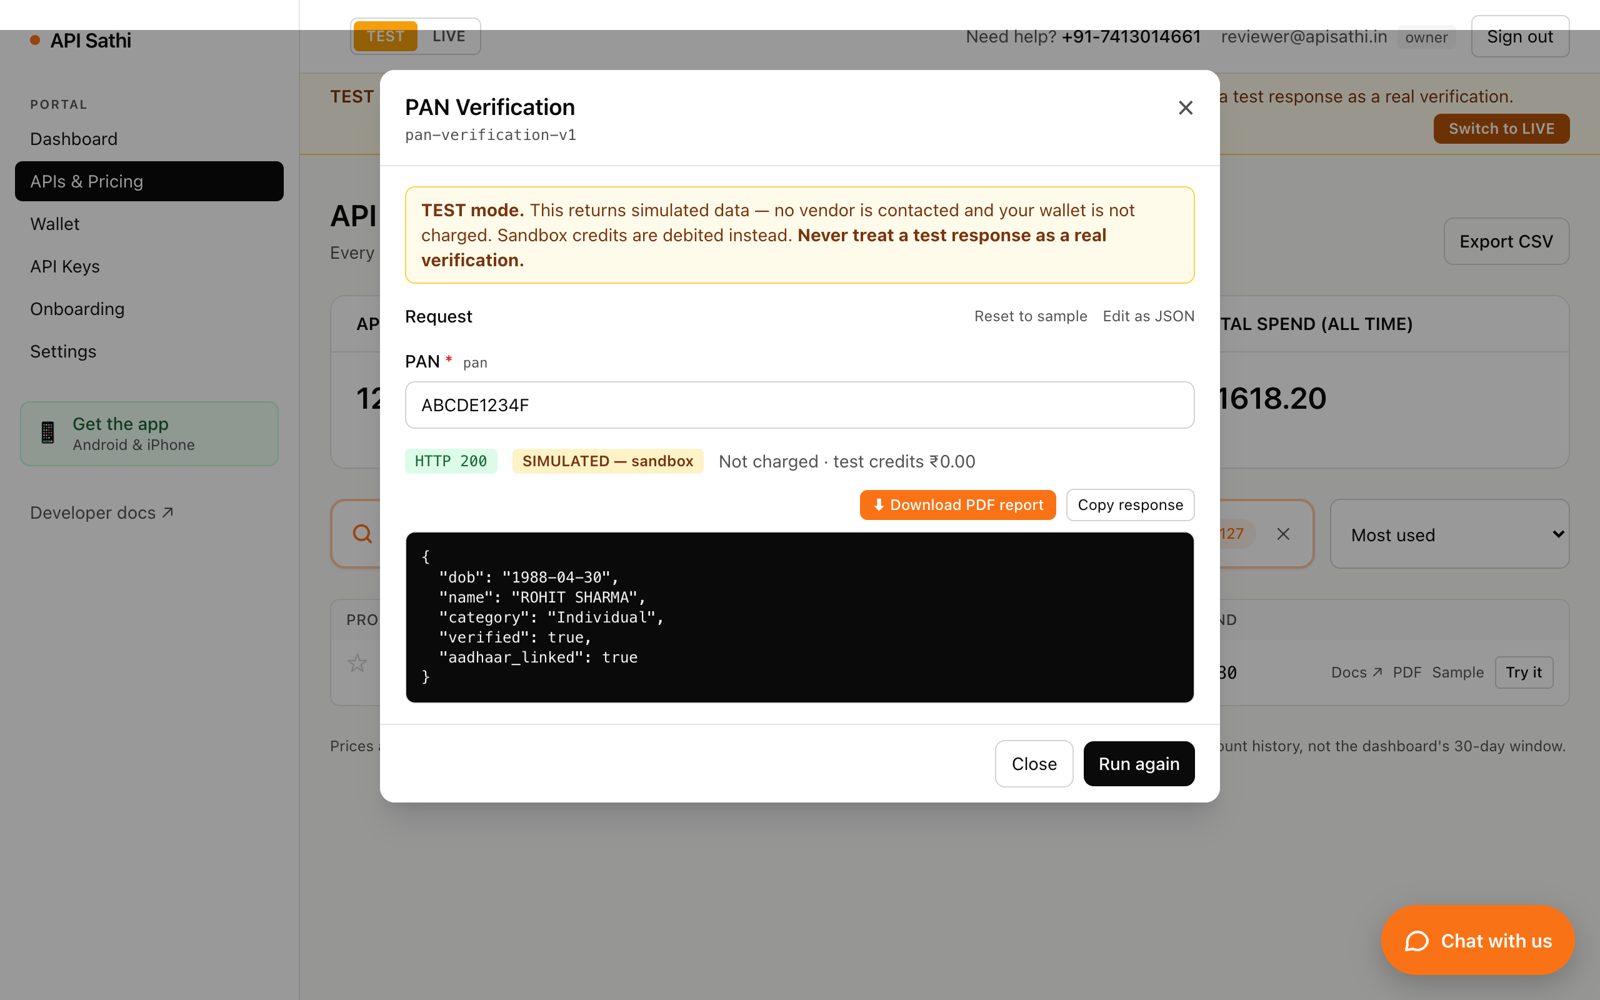Click Download PDF report button
The width and height of the screenshot is (1600, 1000).
tap(958, 505)
